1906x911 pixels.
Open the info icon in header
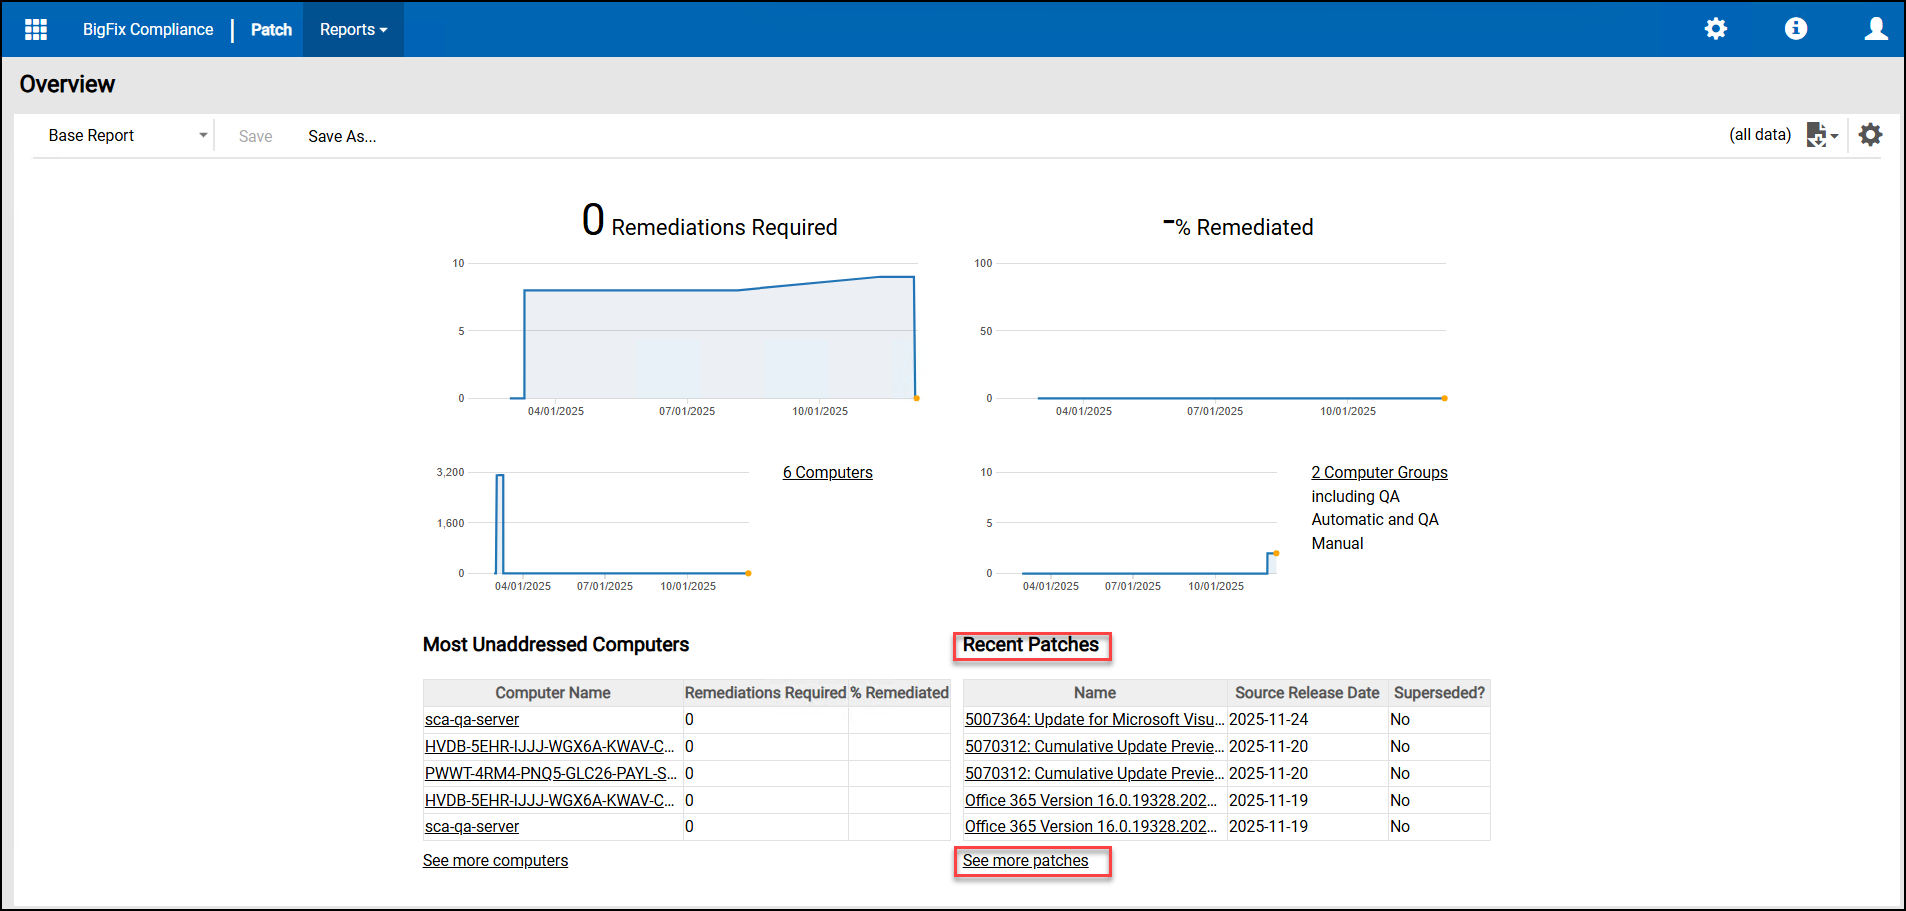coord(1795,29)
